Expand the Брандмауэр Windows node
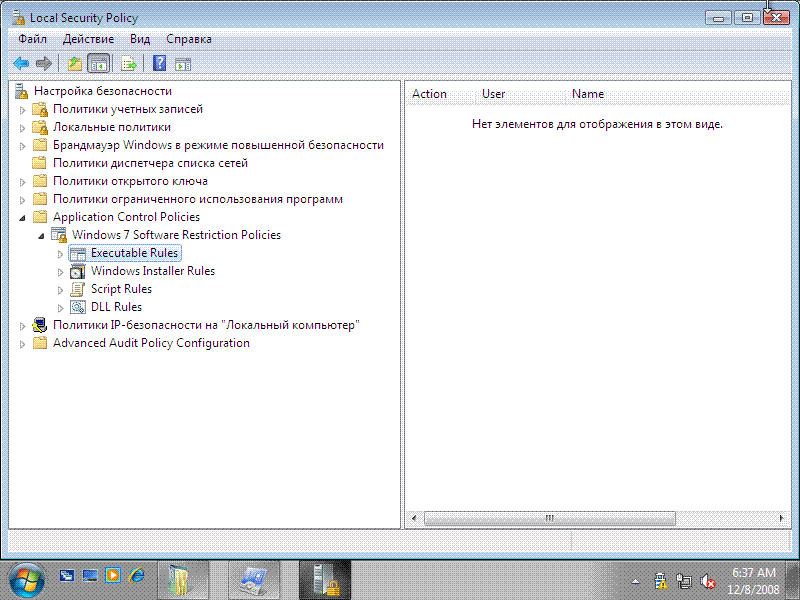Image resolution: width=800 pixels, height=600 pixels. (x=22, y=146)
